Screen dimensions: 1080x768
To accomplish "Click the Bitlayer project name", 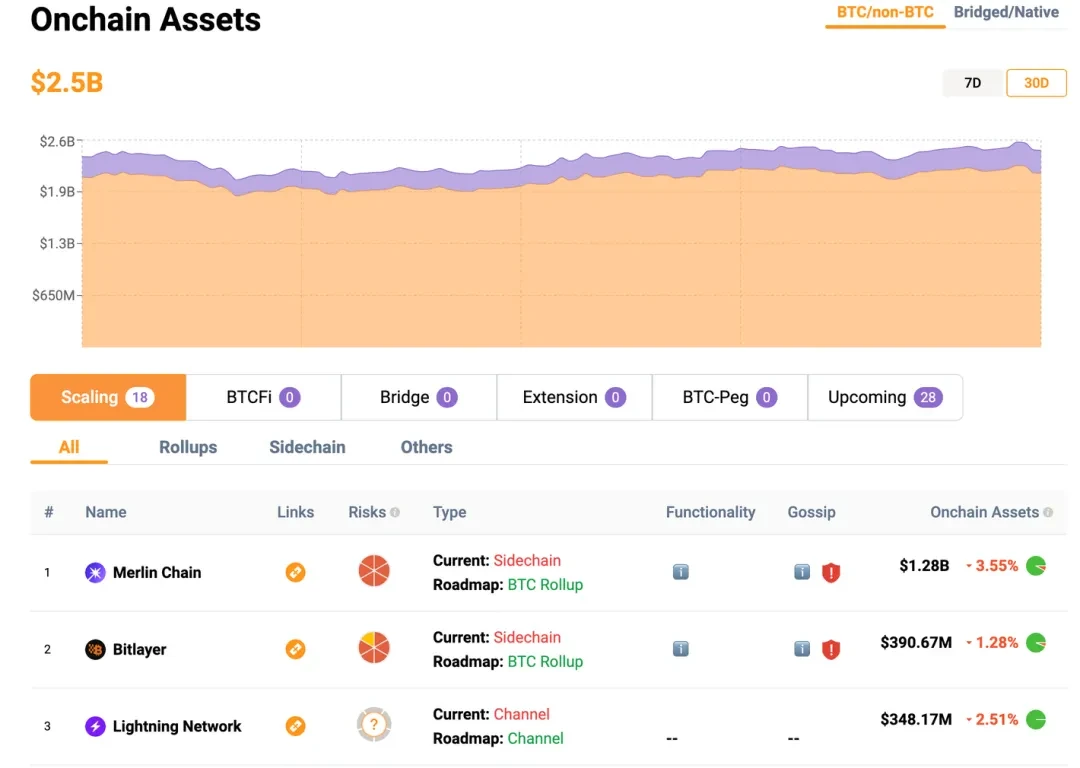I will 139,650.
